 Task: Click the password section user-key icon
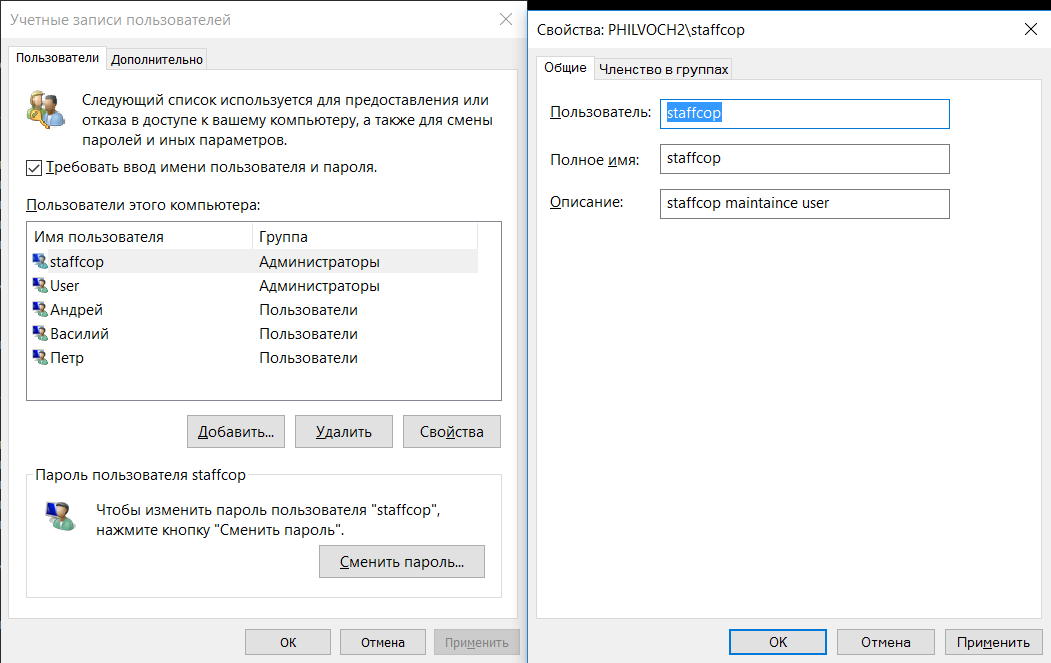click(60, 516)
